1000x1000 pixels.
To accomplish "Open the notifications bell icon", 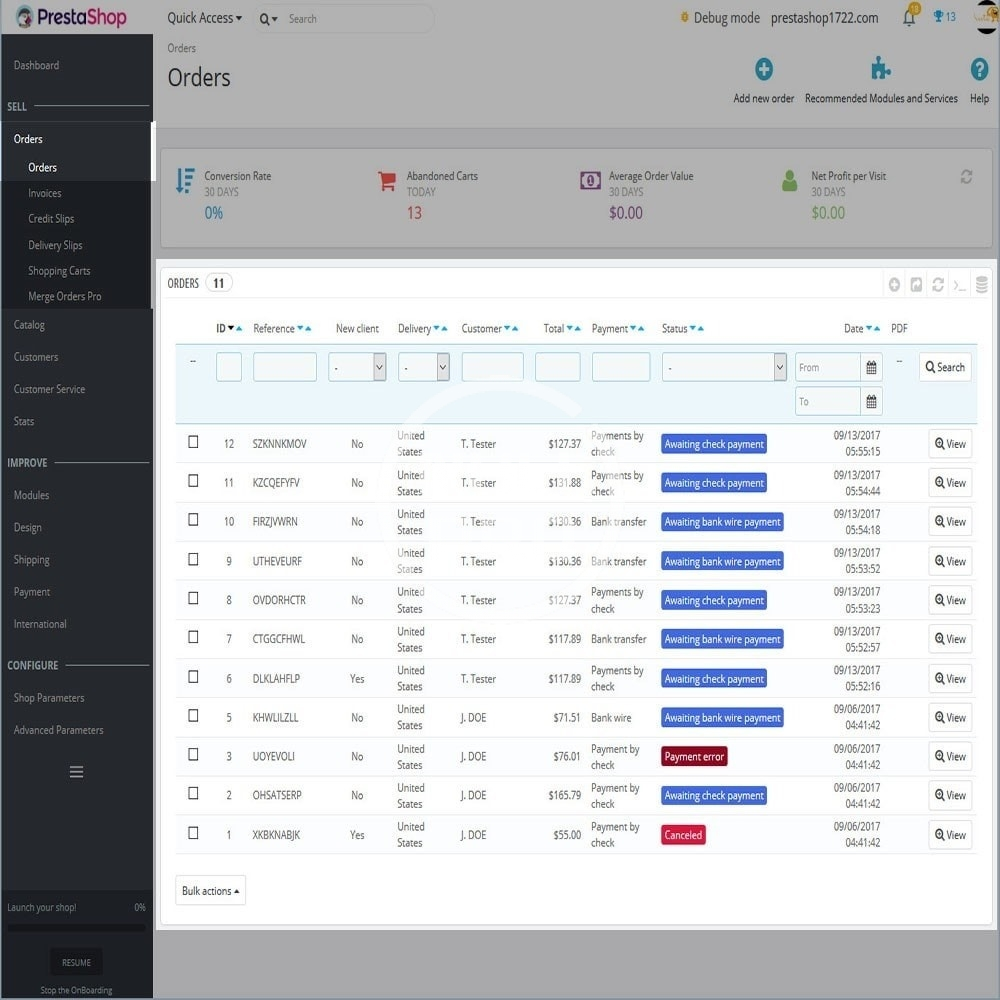I will pyautogui.click(x=909, y=18).
